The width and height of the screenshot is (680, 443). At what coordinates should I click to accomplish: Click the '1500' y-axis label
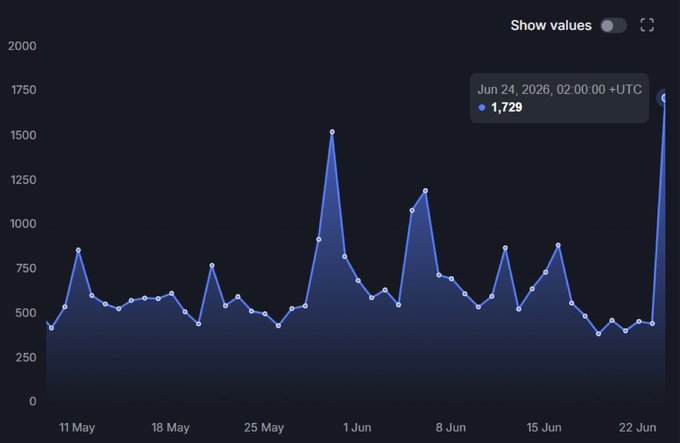click(x=23, y=135)
